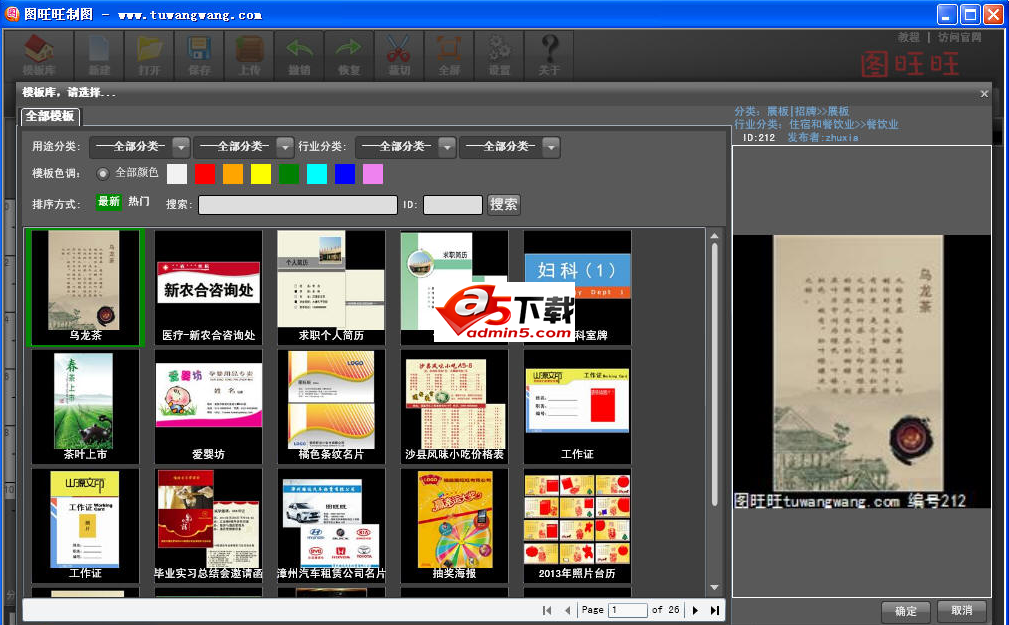
Task: Sort templates by 热门
Action: tap(139, 202)
